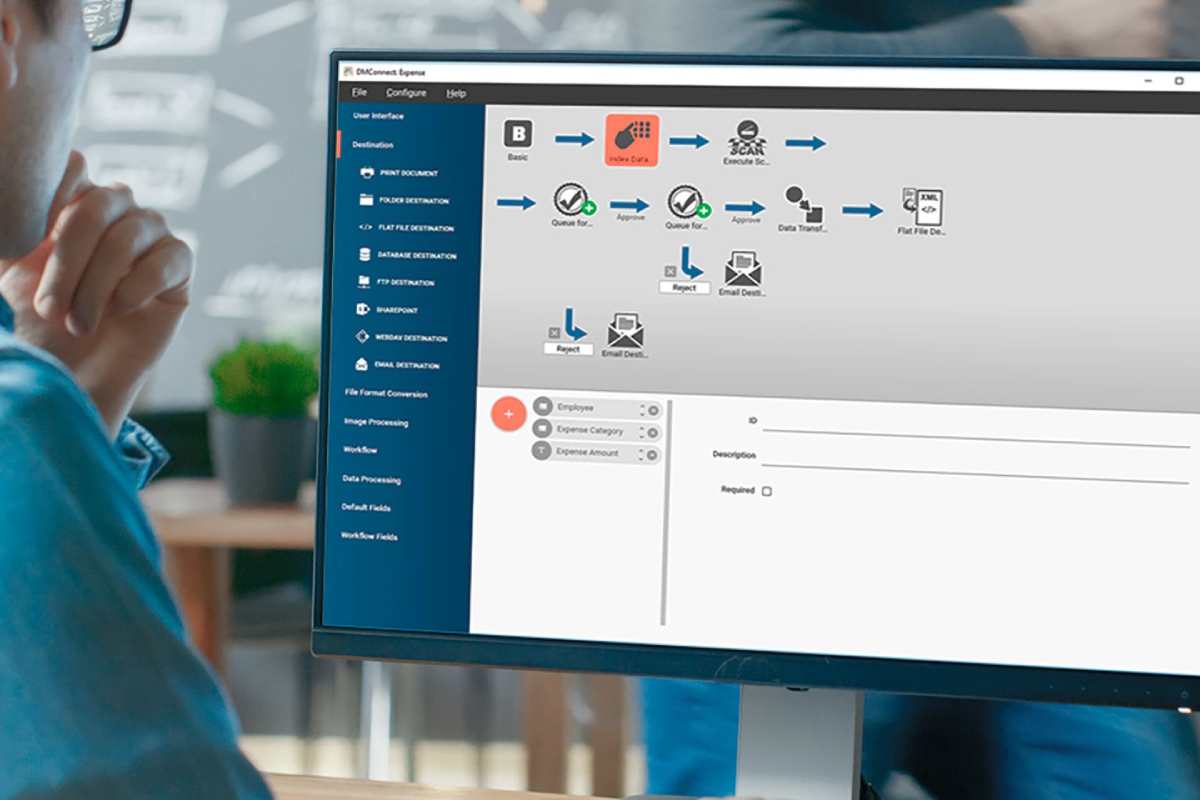Select the Expense Category field item
The width and height of the screenshot is (1200, 800).
point(589,431)
